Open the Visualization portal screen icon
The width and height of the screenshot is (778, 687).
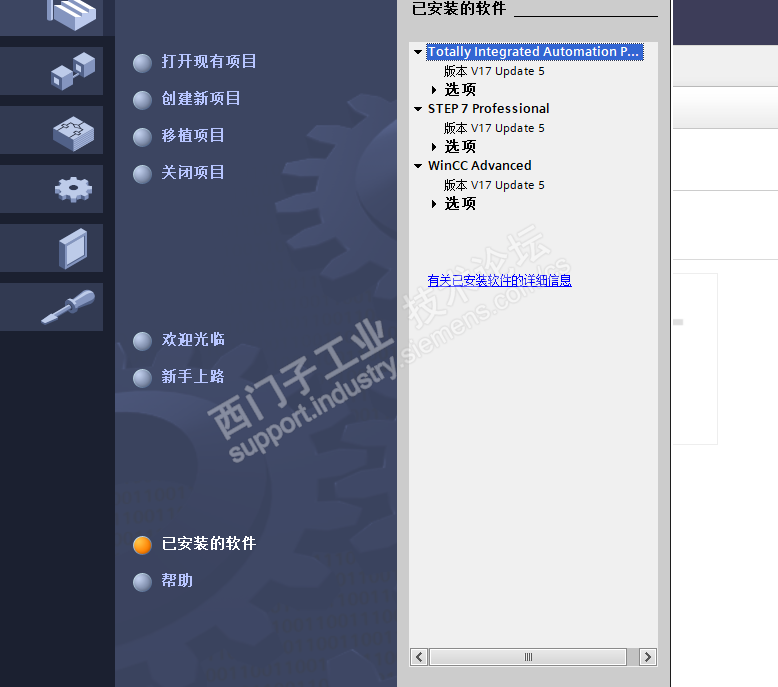(x=73, y=249)
